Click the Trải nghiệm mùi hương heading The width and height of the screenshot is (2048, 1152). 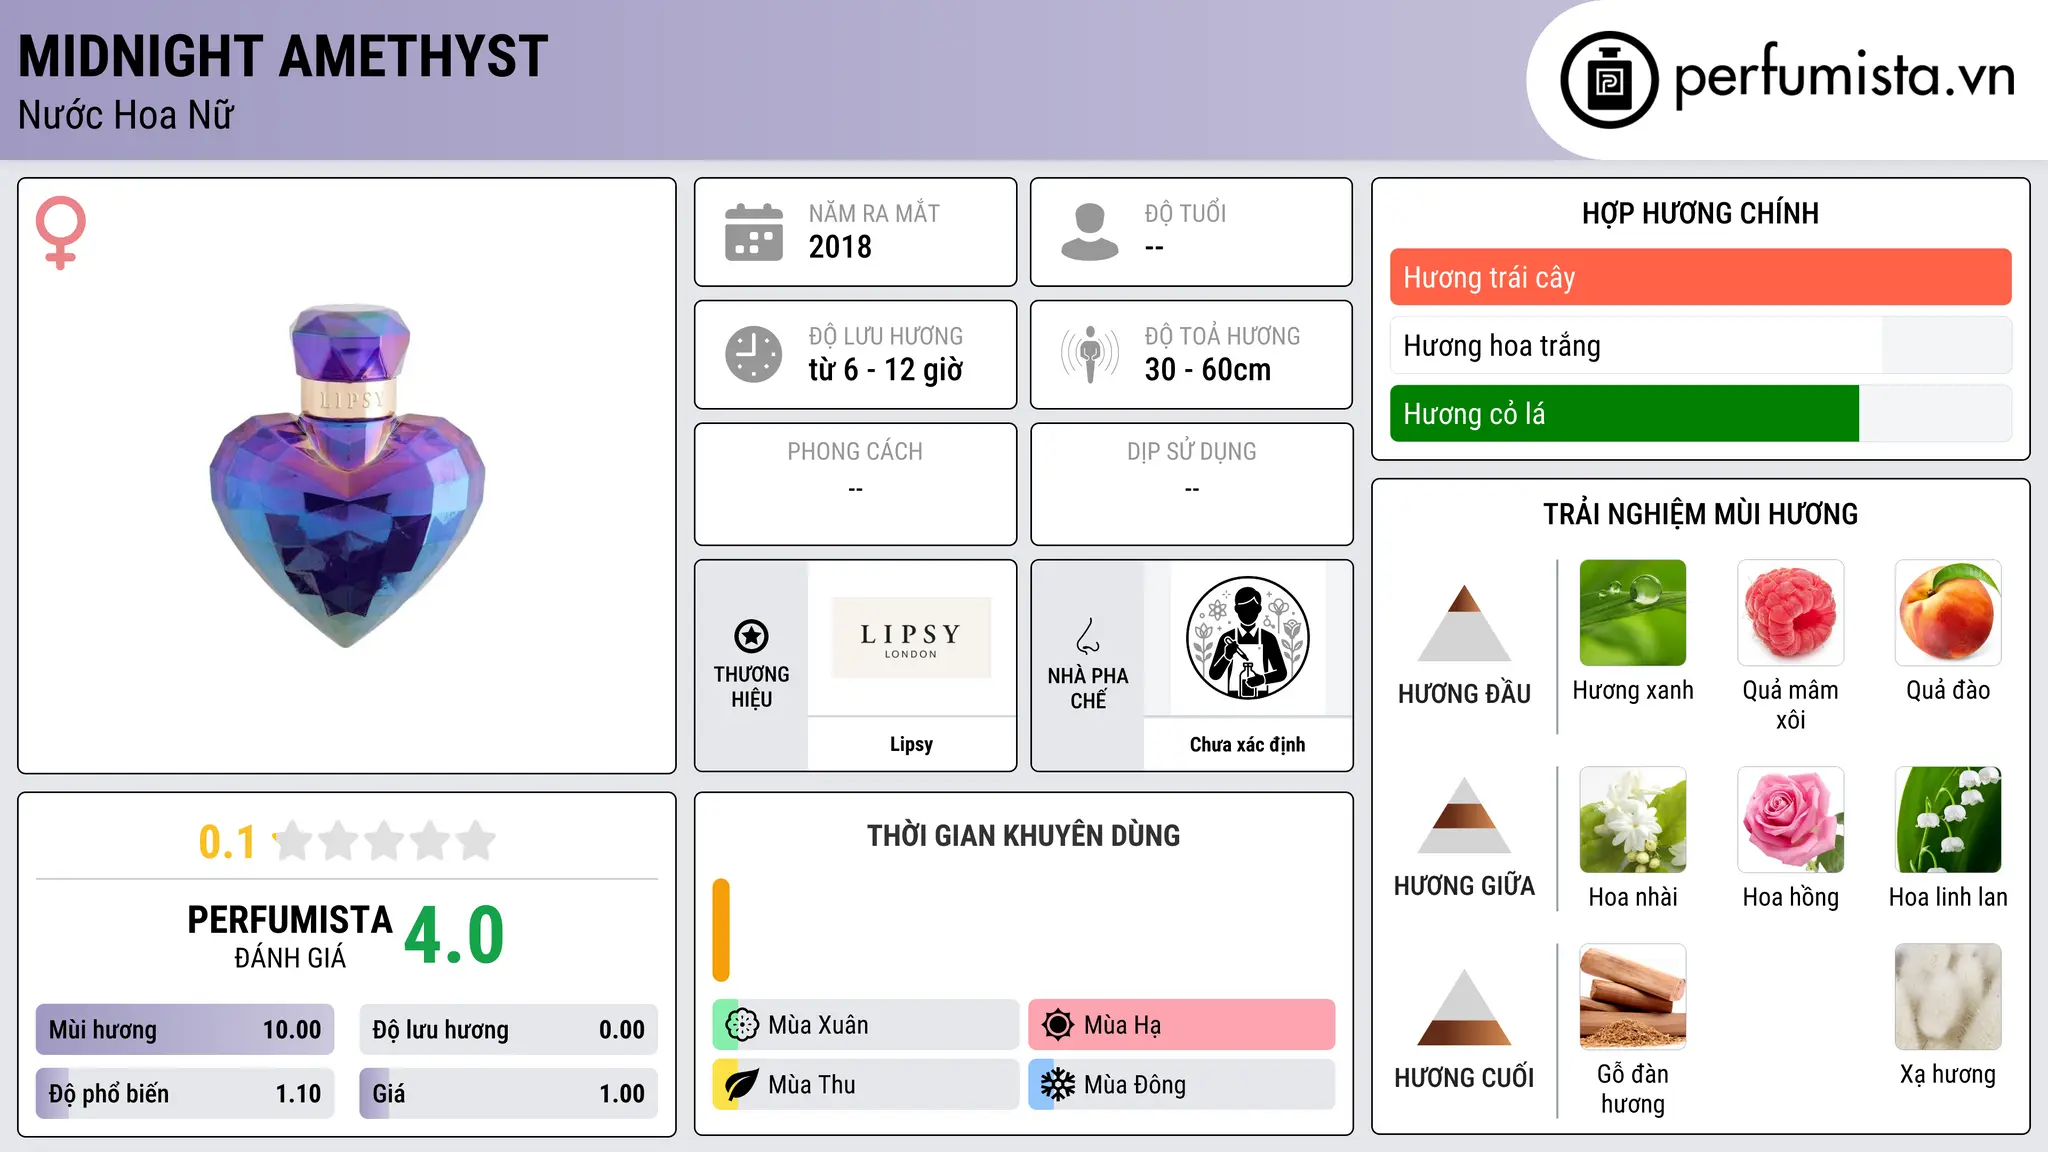click(1701, 514)
